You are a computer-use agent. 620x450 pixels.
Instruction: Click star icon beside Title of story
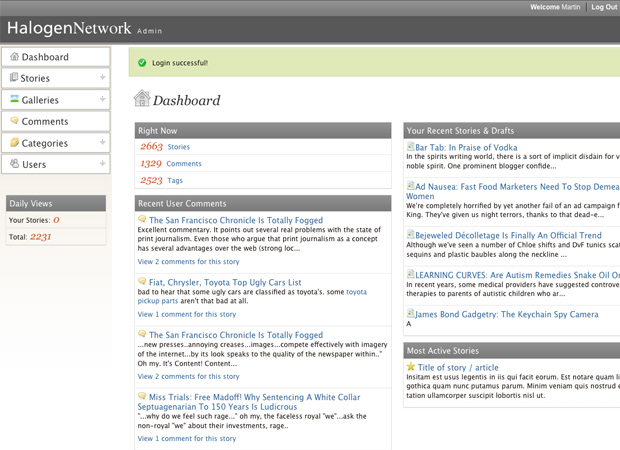tap(411, 367)
